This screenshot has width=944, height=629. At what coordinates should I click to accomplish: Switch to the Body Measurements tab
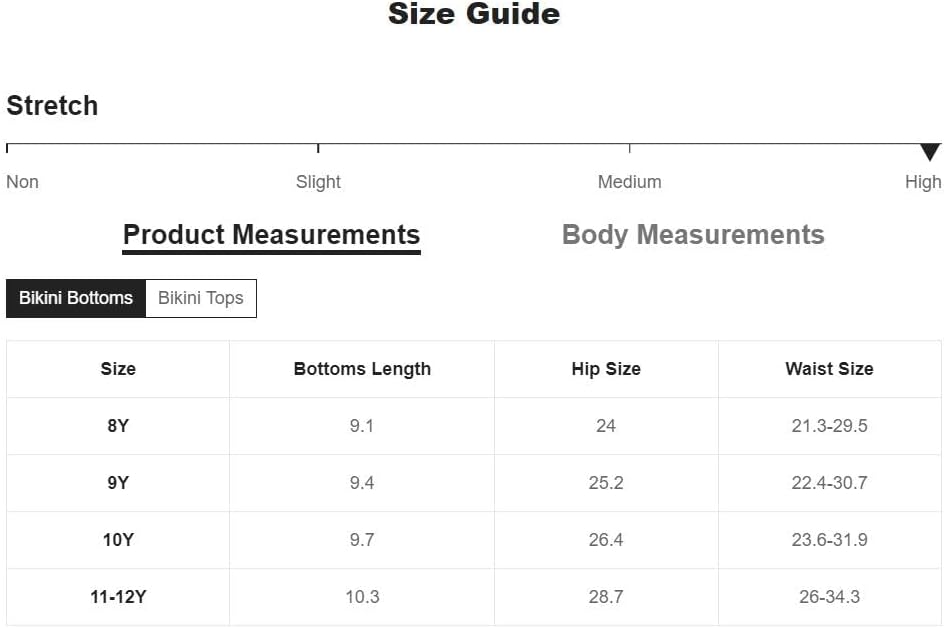point(693,235)
